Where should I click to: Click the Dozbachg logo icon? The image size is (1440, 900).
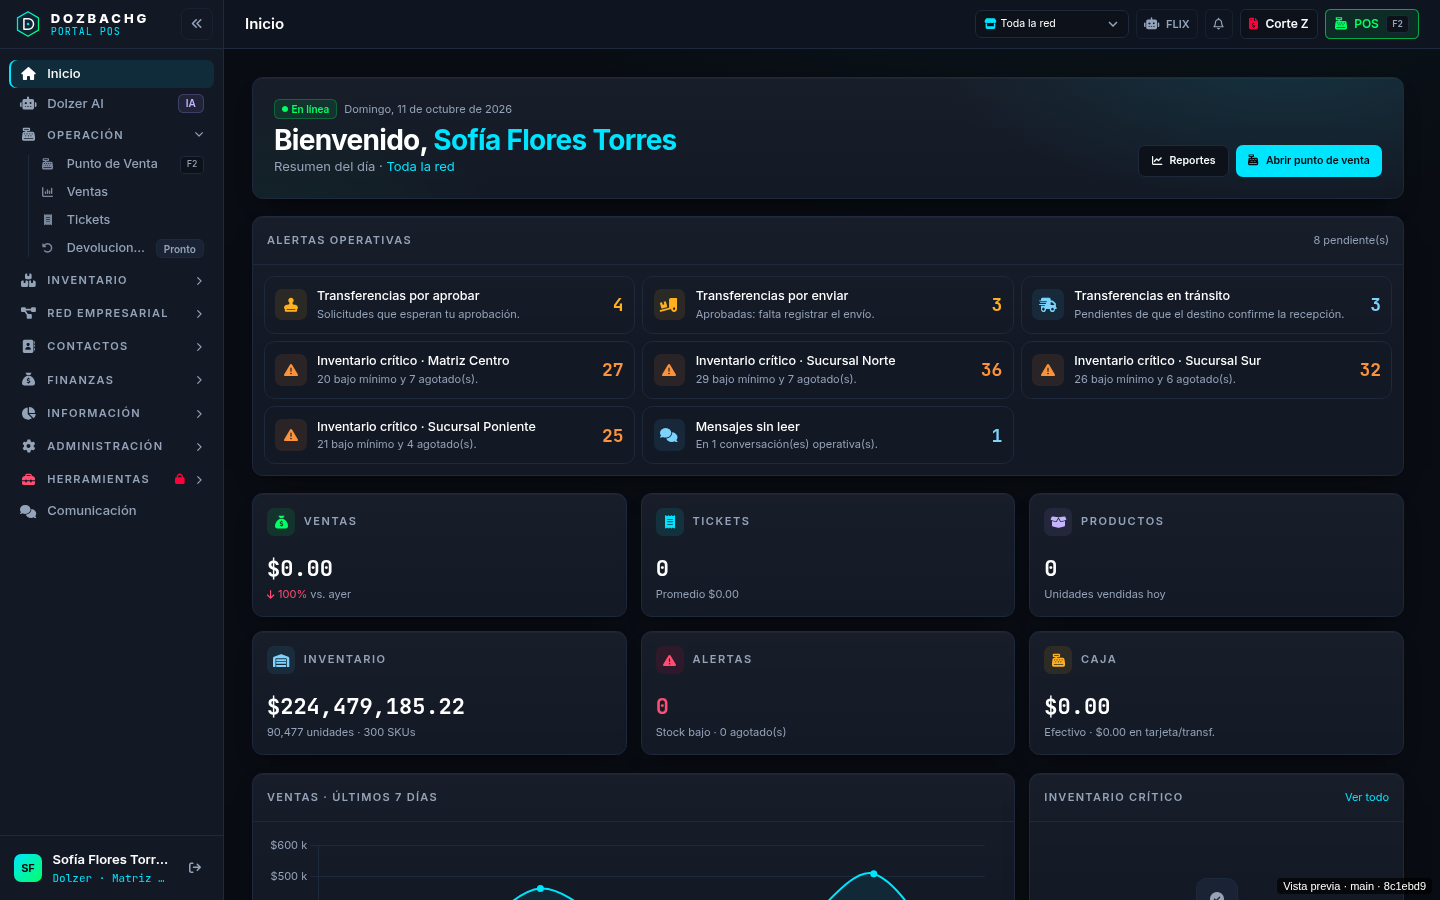[28, 24]
